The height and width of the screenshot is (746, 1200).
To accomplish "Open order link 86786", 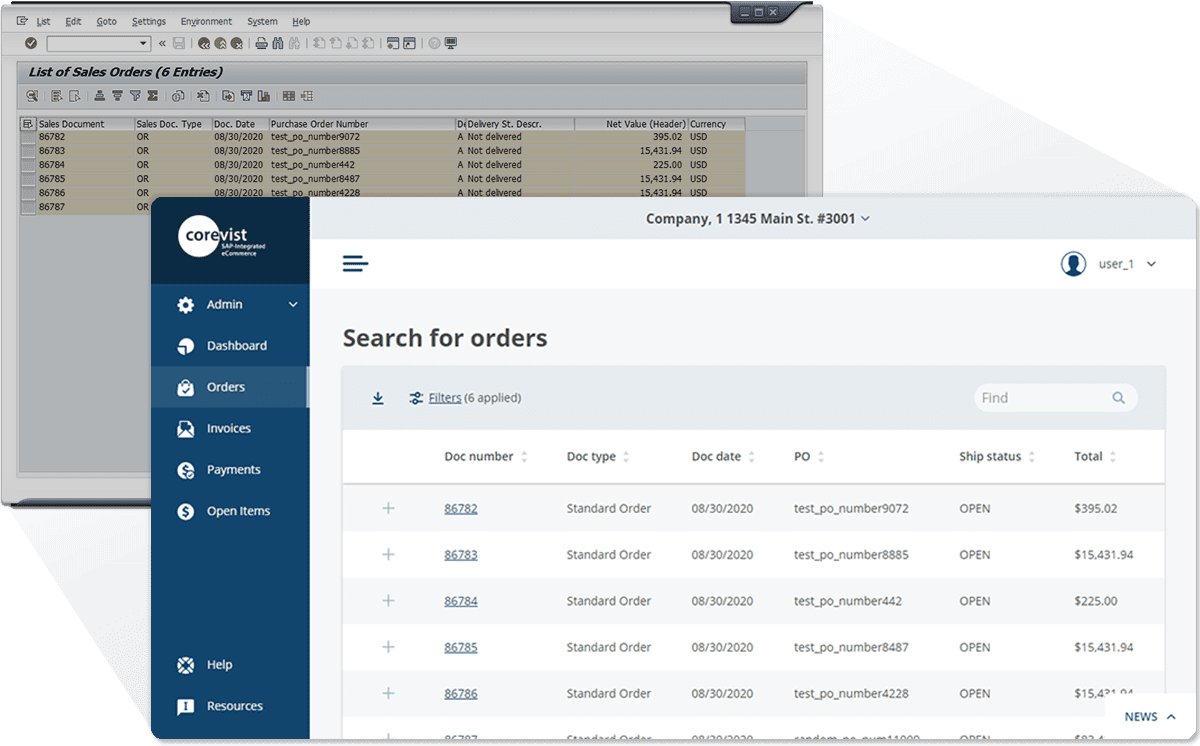I will [461, 693].
